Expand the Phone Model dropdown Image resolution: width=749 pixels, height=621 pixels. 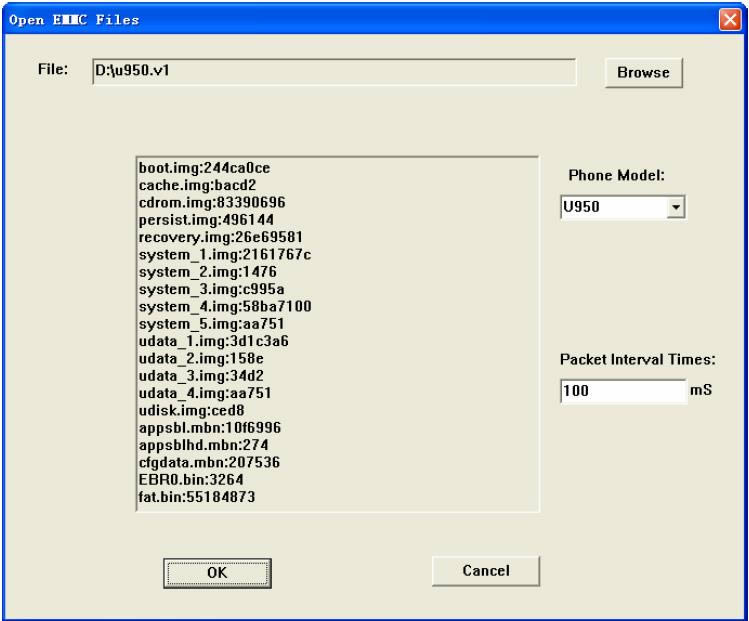tap(675, 207)
